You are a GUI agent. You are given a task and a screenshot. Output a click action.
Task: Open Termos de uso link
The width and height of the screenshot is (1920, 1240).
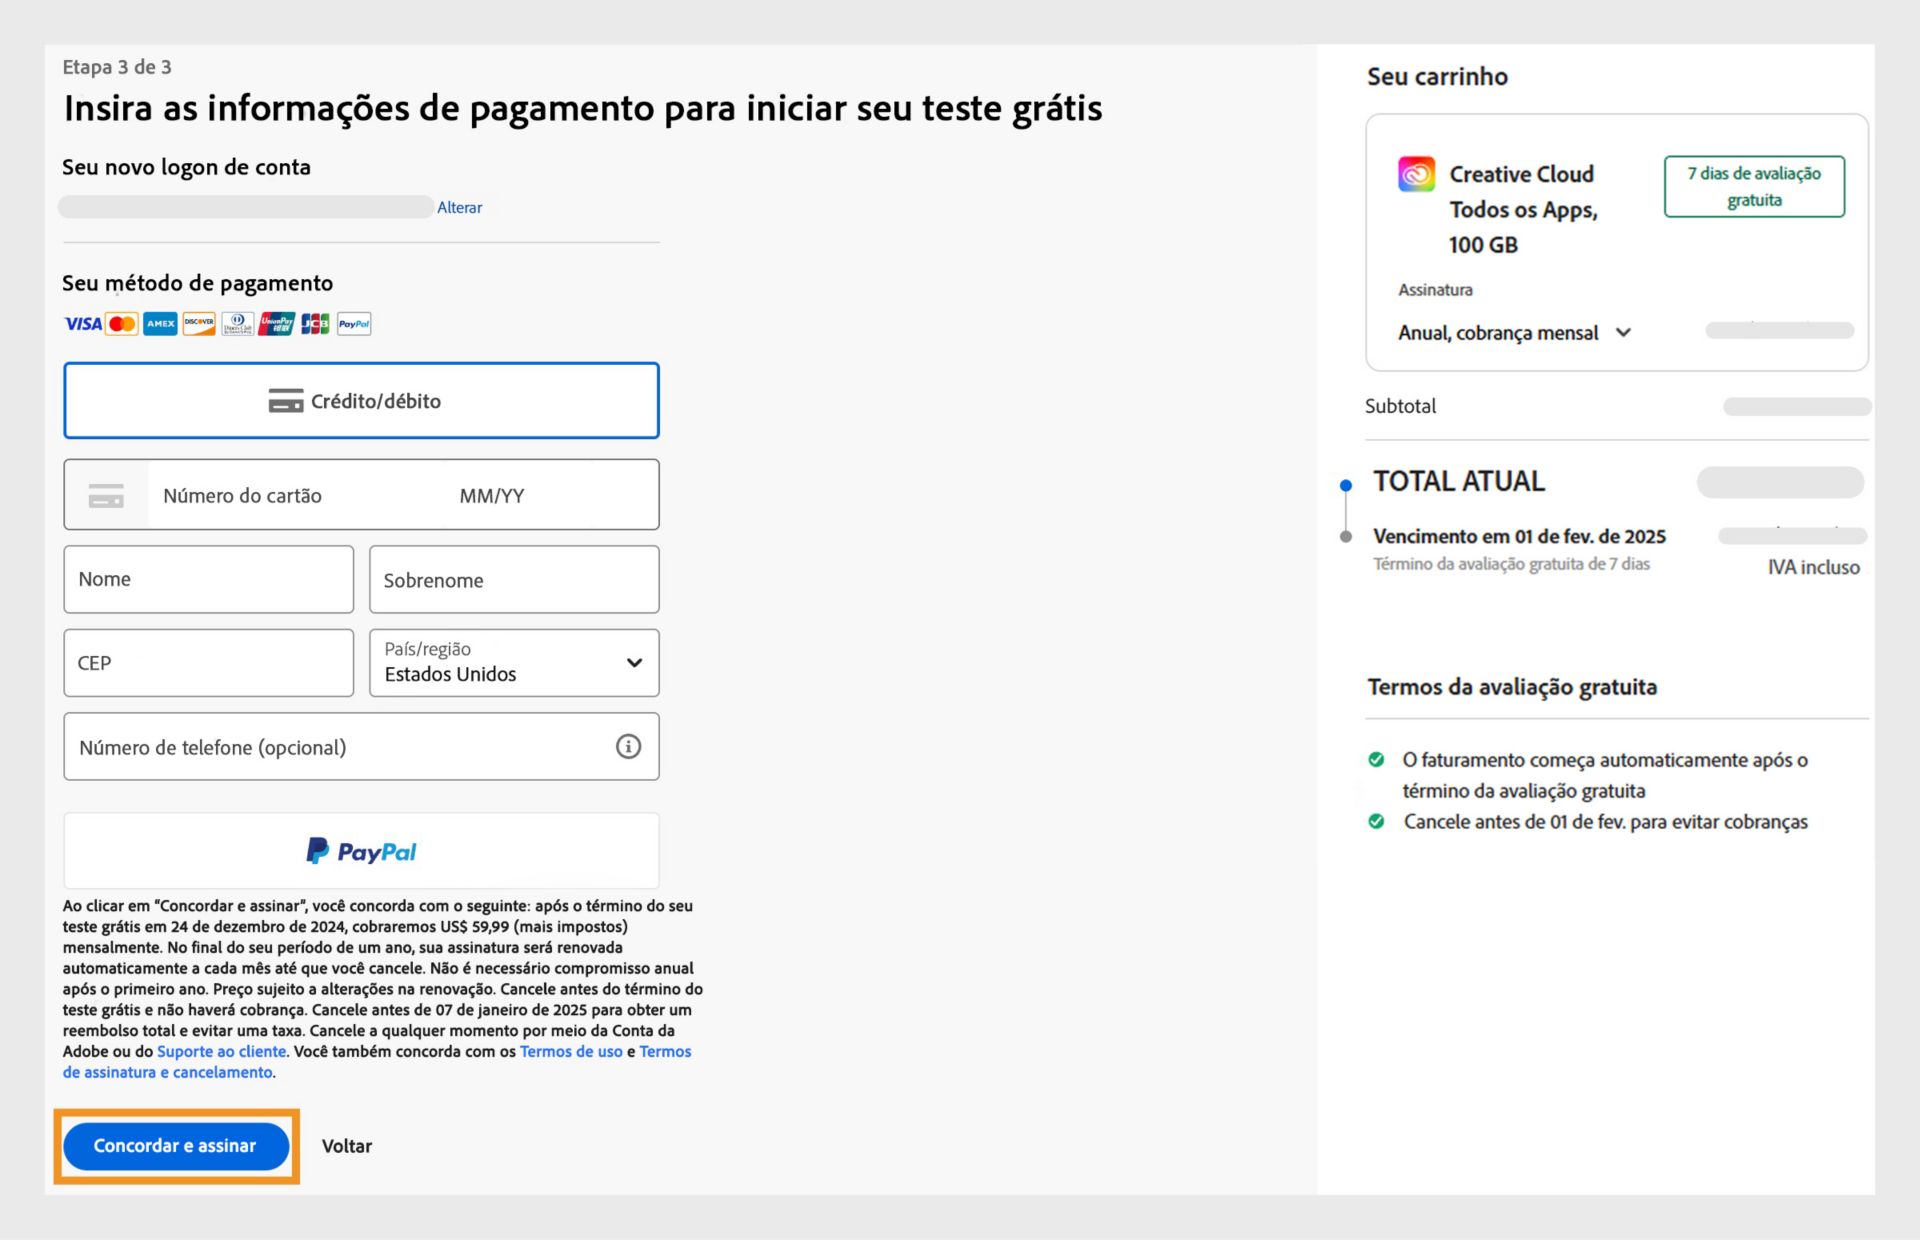[x=571, y=1051]
